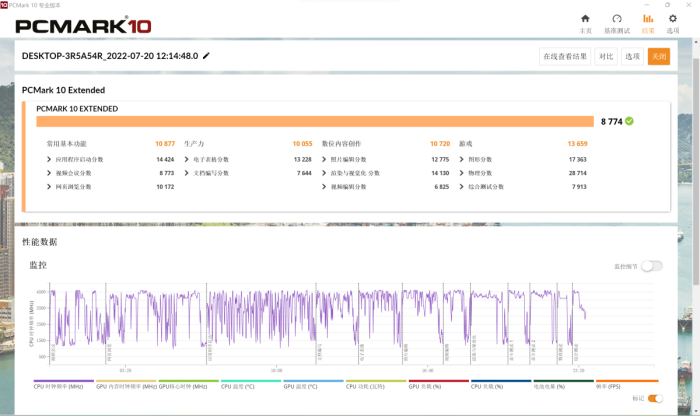Viewport: 700px width, 416px height.
Task: Click the 对比 compare button
Action: [x=606, y=56]
